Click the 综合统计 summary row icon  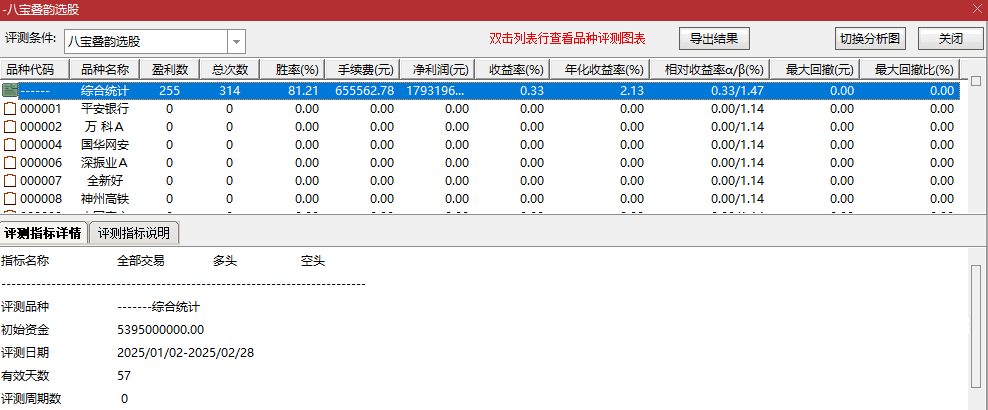[x=11, y=91]
